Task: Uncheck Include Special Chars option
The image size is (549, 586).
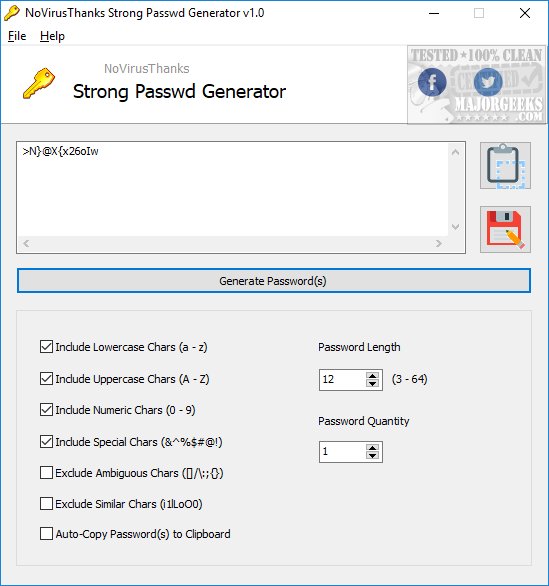Action: tap(46, 442)
